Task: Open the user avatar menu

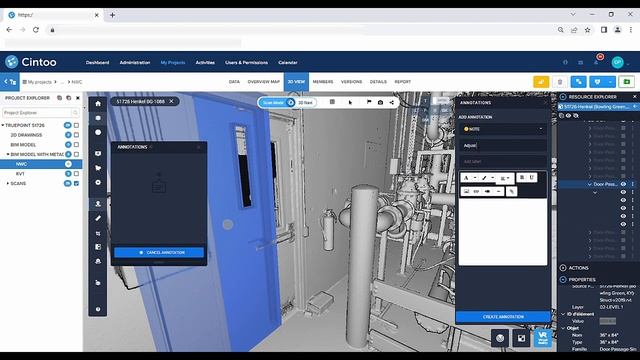Action: pyautogui.click(x=618, y=62)
